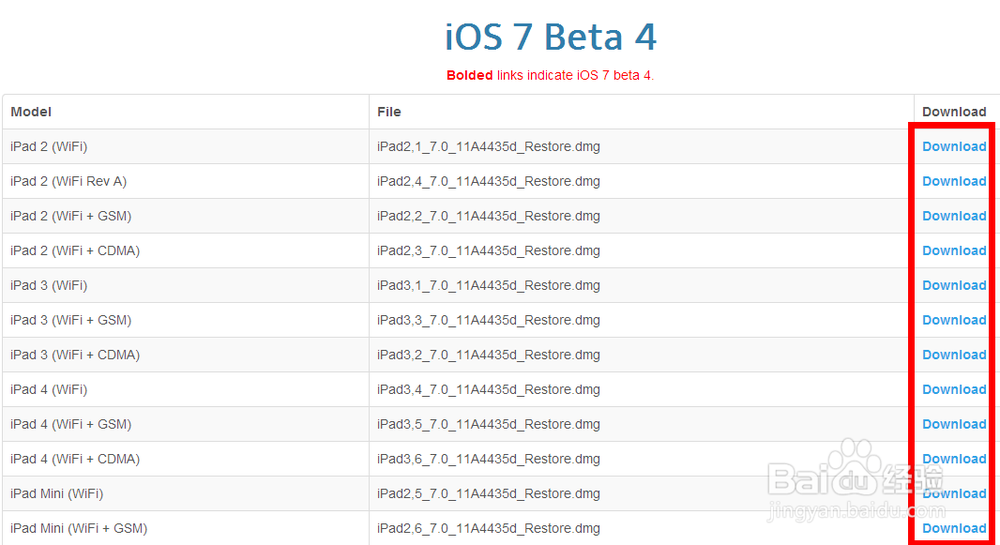Image resolution: width=1000 pixels, height=545 pixels.
Task: Download the iPad 3 (WiFi) restore image
Action: coord(954,285)
